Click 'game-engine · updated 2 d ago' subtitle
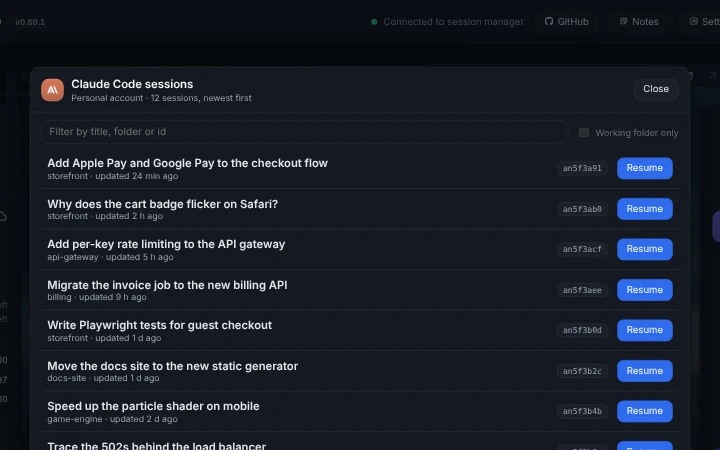Image resolution: width=720 pixels, height=450 pixels. [112, 419]
